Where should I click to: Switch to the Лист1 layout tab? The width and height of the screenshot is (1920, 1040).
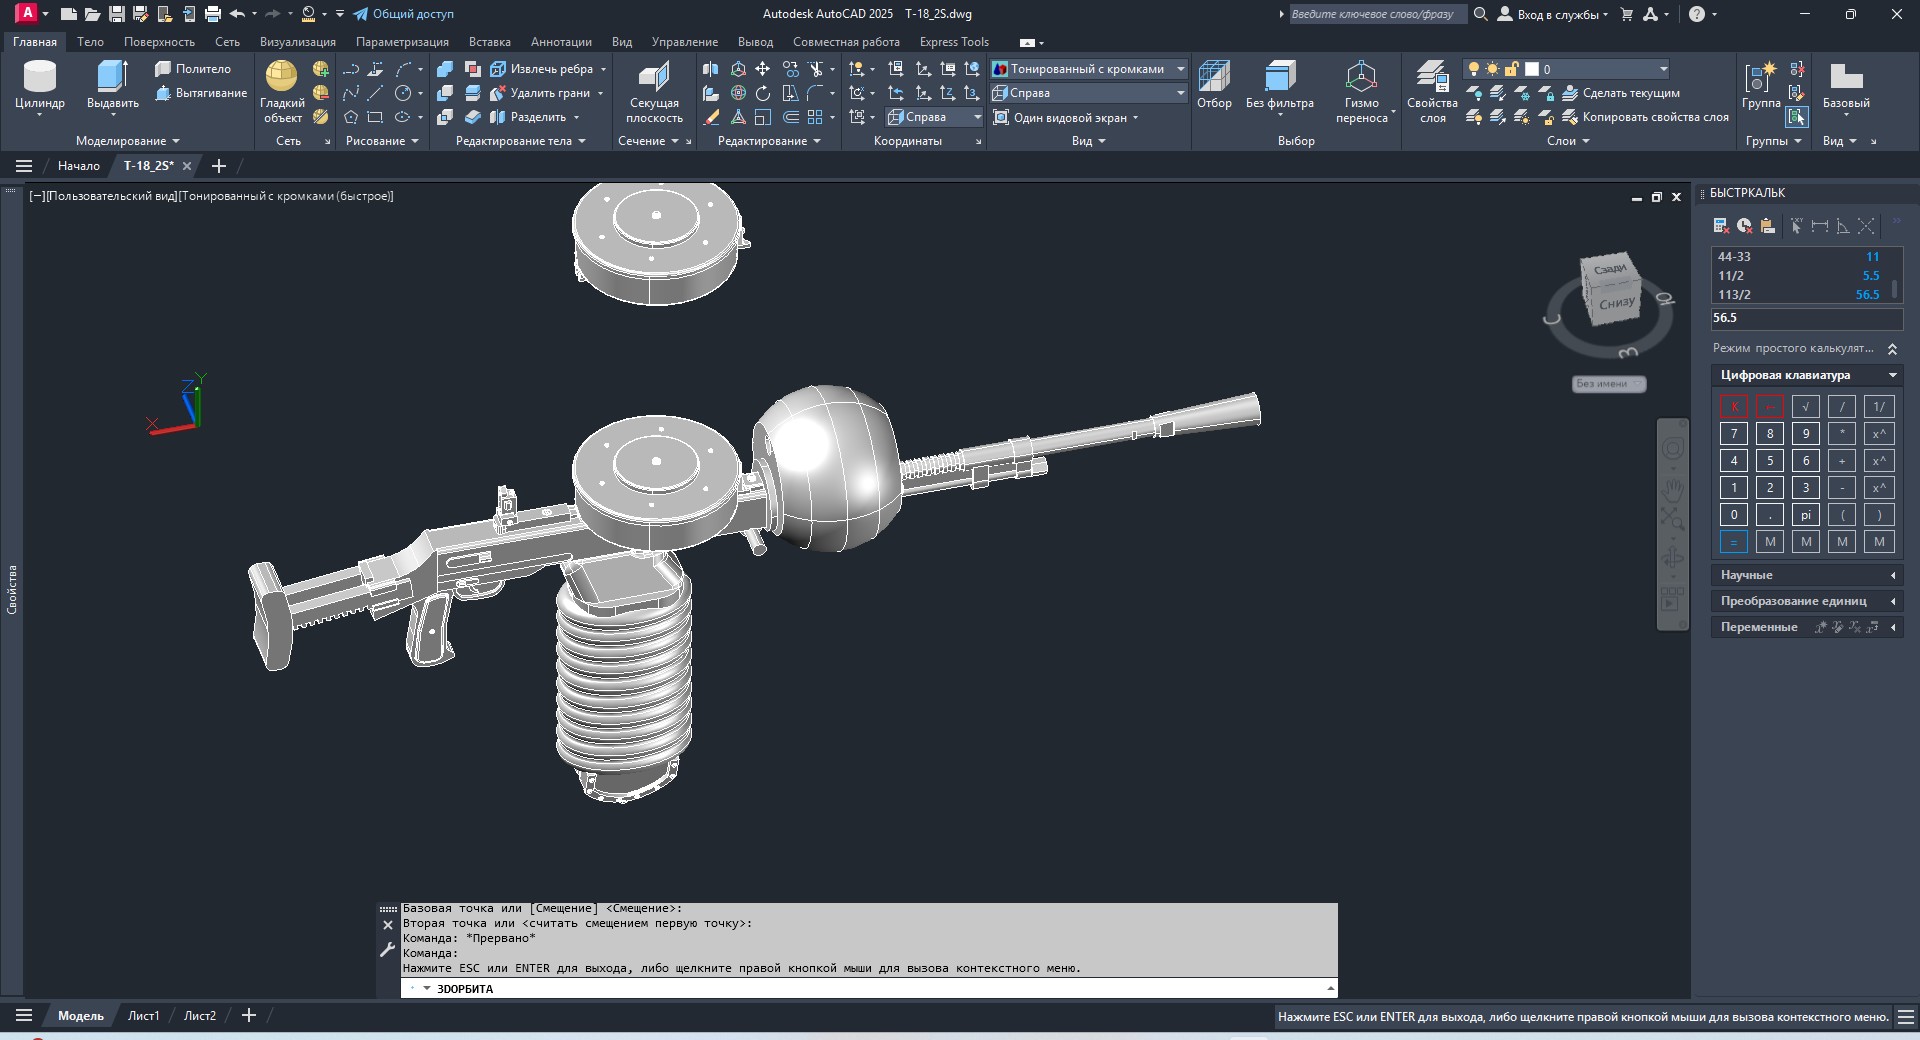pyautogui.click(x=143, y=1015)
